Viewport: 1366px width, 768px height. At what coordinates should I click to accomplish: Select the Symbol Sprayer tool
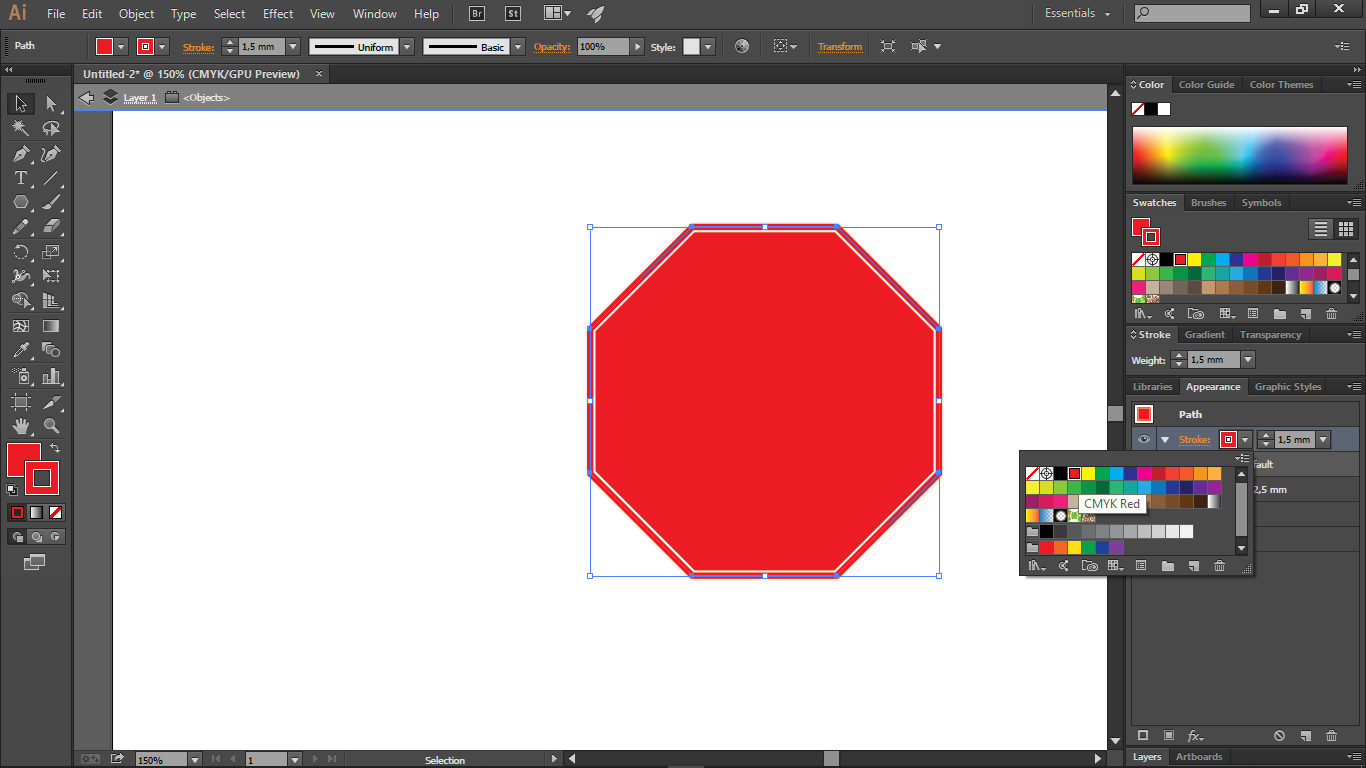[20, 376]
